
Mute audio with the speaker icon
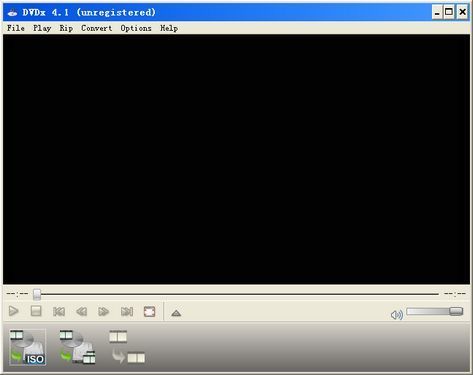pyautogui.click(x=397, y=314)
